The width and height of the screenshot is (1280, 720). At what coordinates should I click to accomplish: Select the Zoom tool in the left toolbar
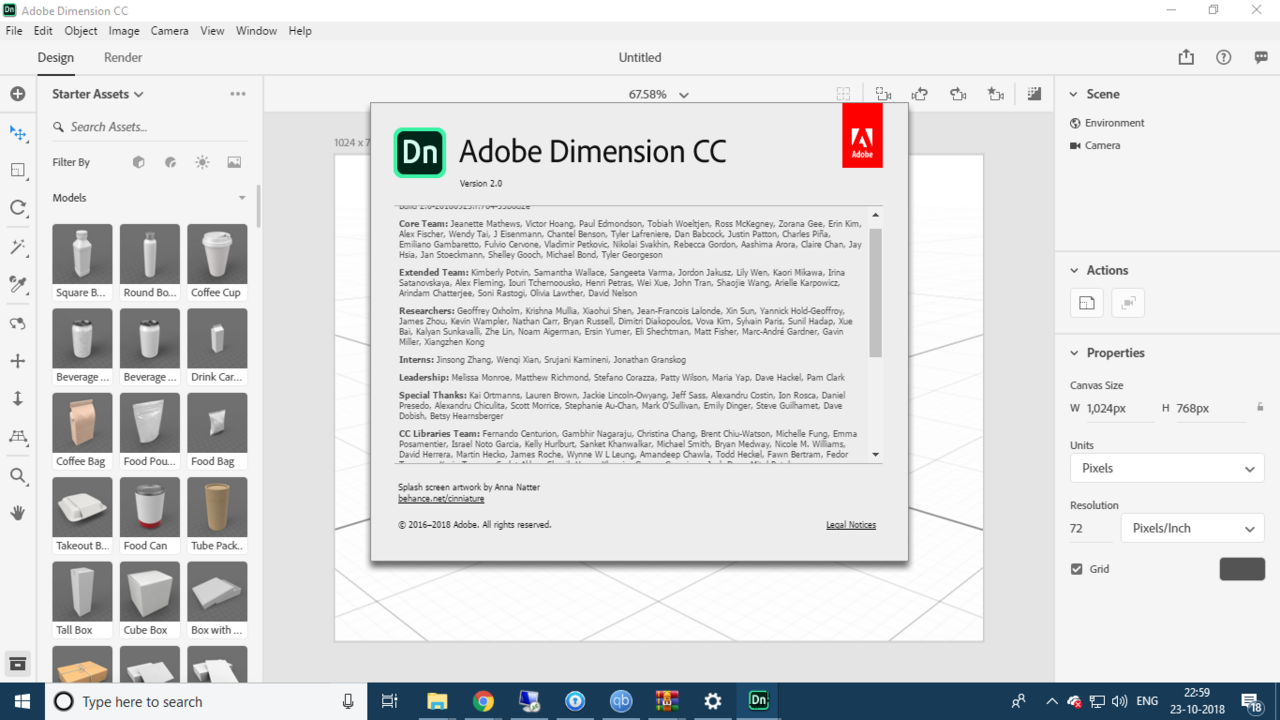click(x=18, y=476)
